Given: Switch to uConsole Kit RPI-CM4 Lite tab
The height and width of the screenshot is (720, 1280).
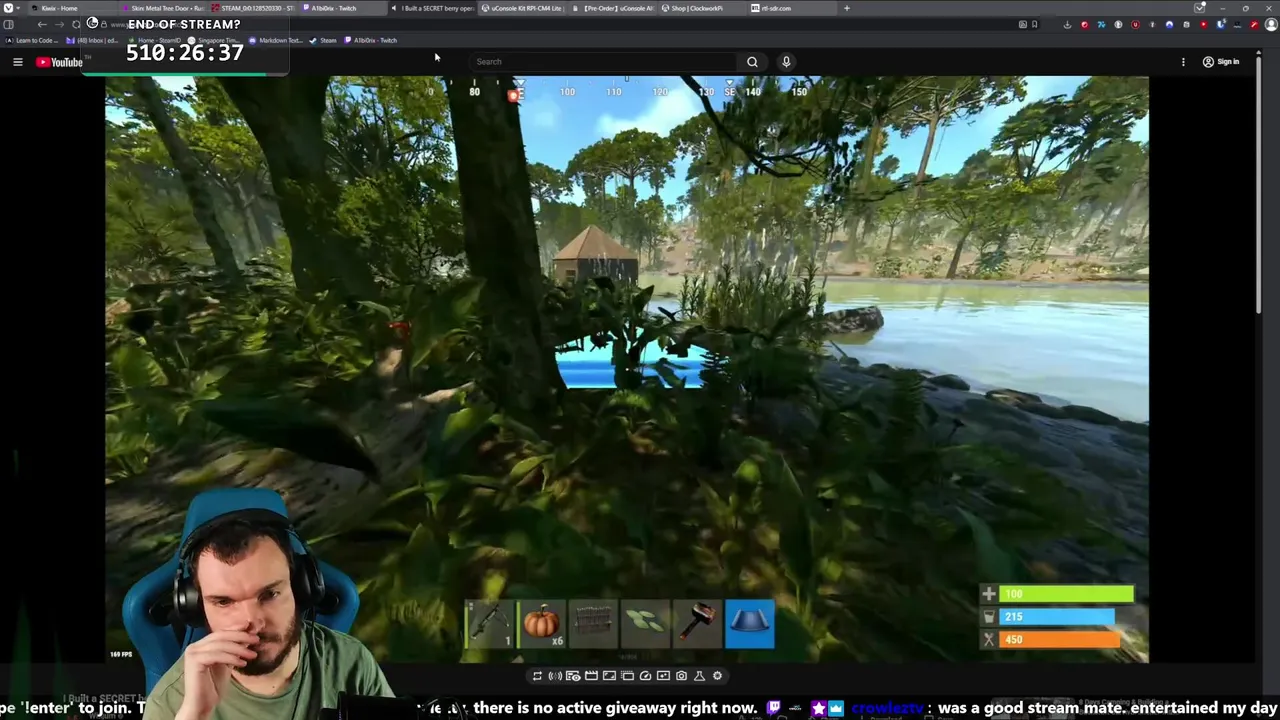Looking at the screenshot, I should pos(523,8).
